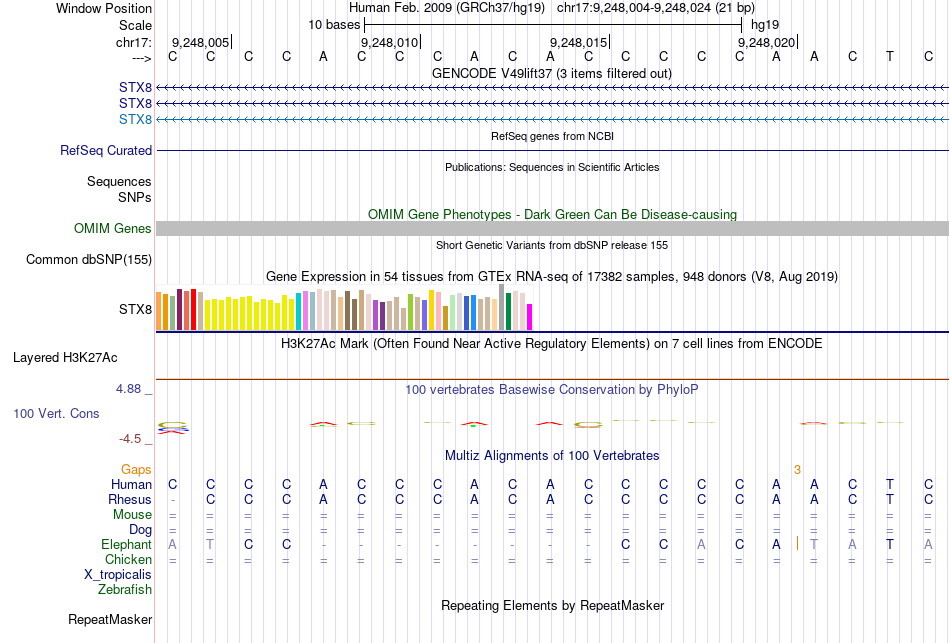Click the black STX8 label beside GTEx bars

(135, 310)
